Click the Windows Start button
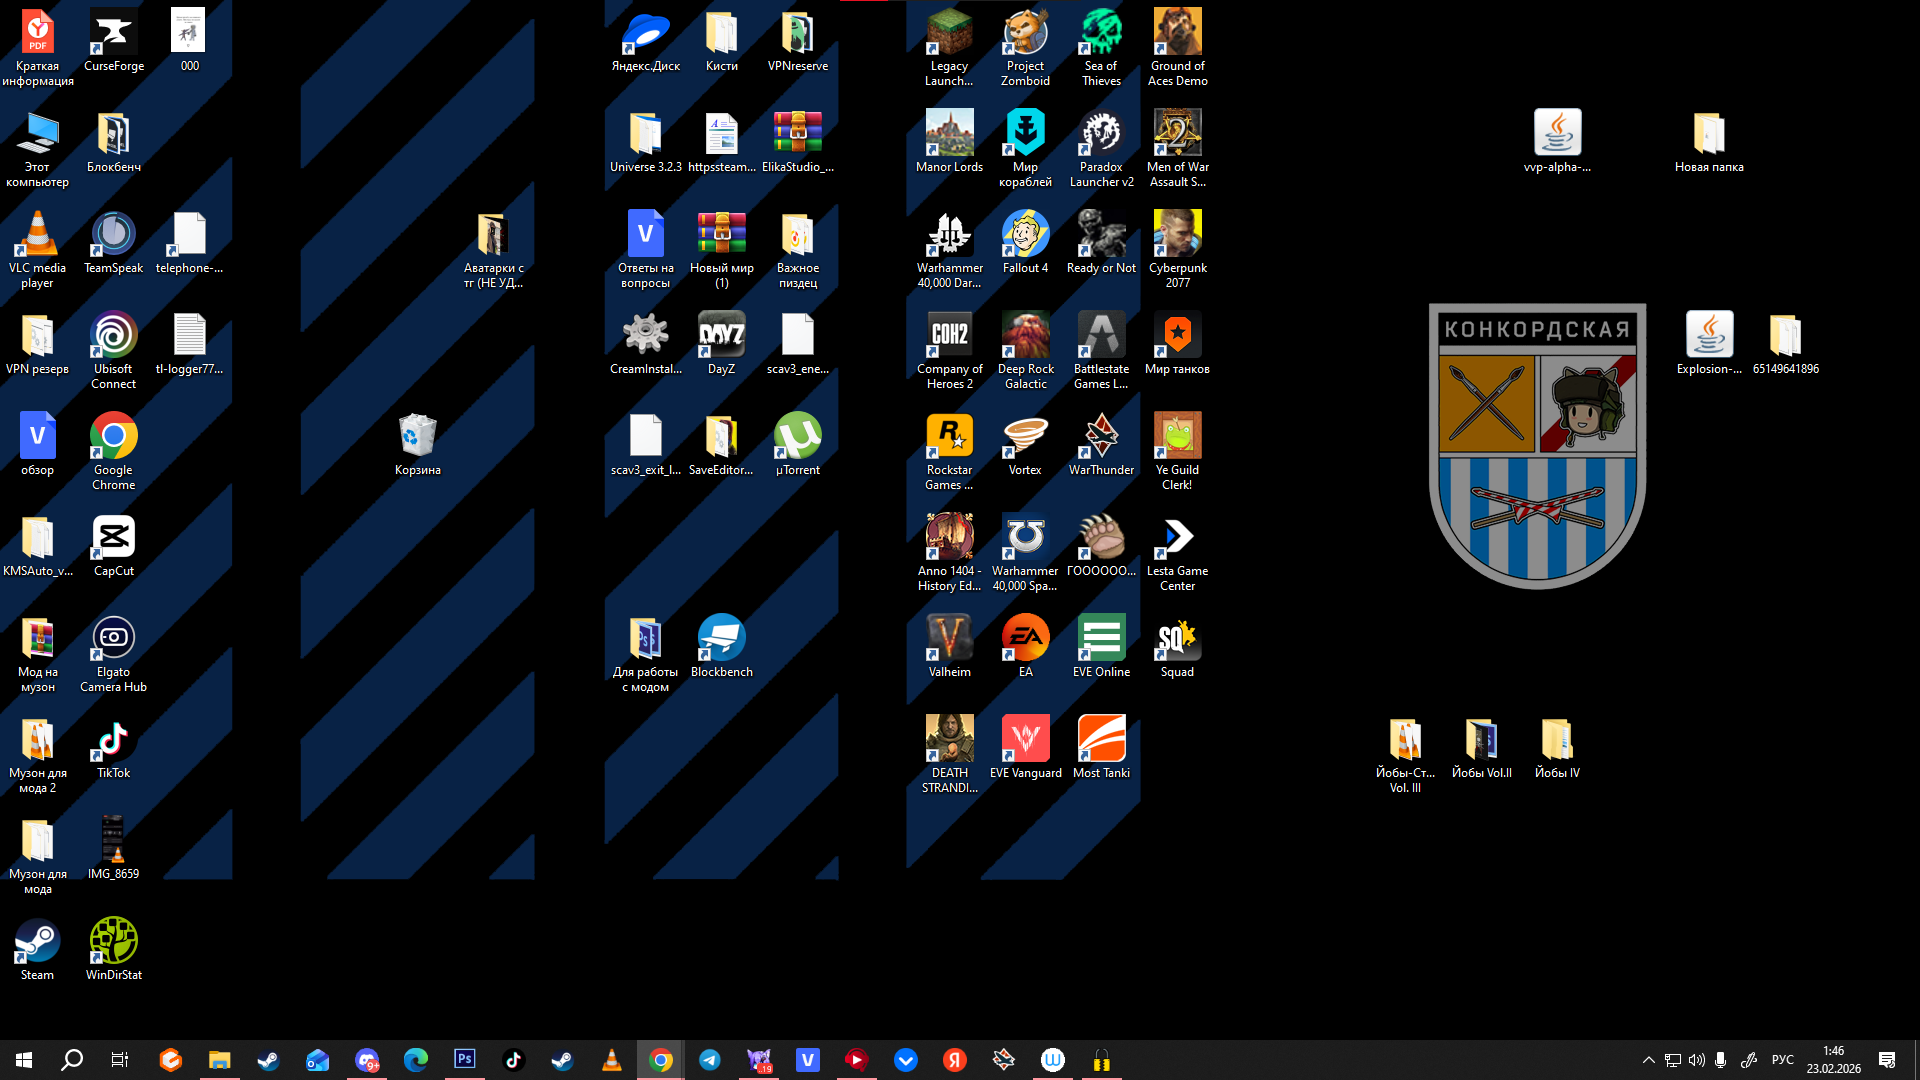Screen dimensions: 1920x1080 pos(24,1059)
